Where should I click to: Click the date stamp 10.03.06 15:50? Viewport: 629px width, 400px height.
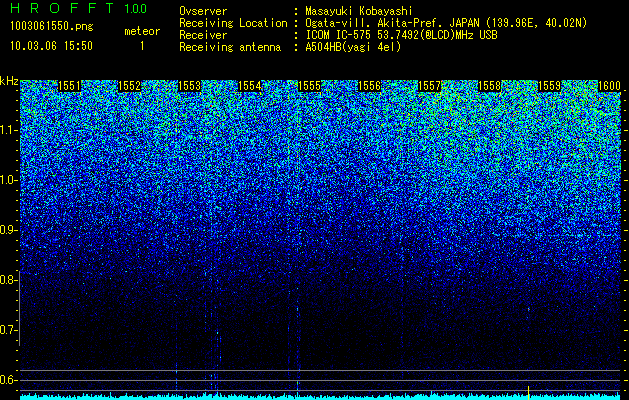click(51, 46)
